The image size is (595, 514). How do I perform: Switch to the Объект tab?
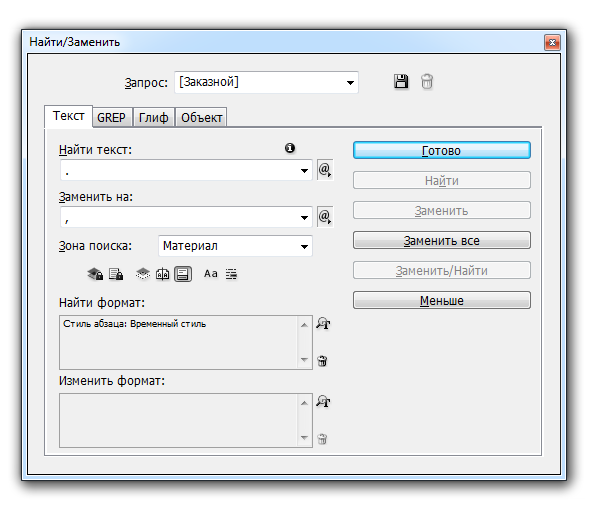(x=201, y=118)
